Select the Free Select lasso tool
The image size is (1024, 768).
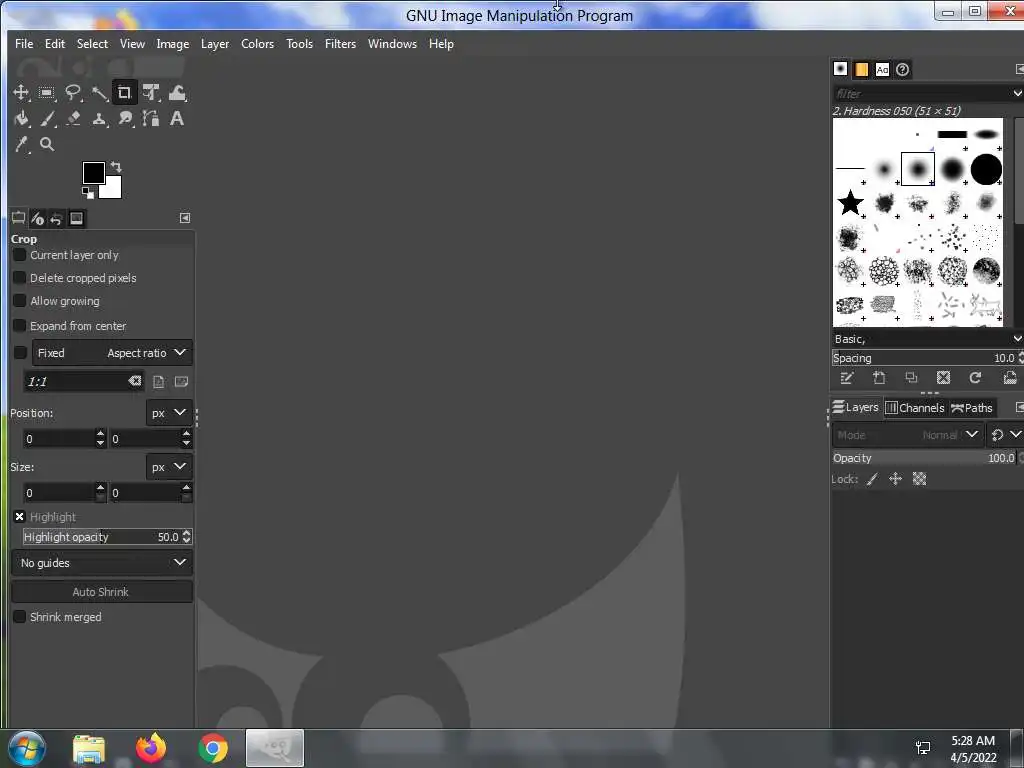[72, 93]
